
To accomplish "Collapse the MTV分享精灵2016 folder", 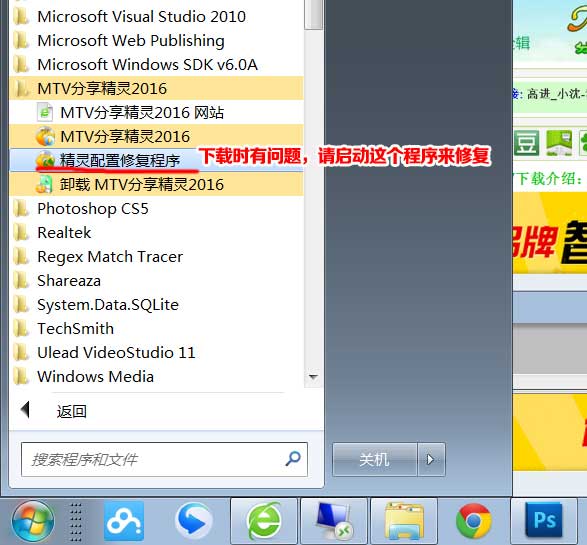I will pos(156,88).
